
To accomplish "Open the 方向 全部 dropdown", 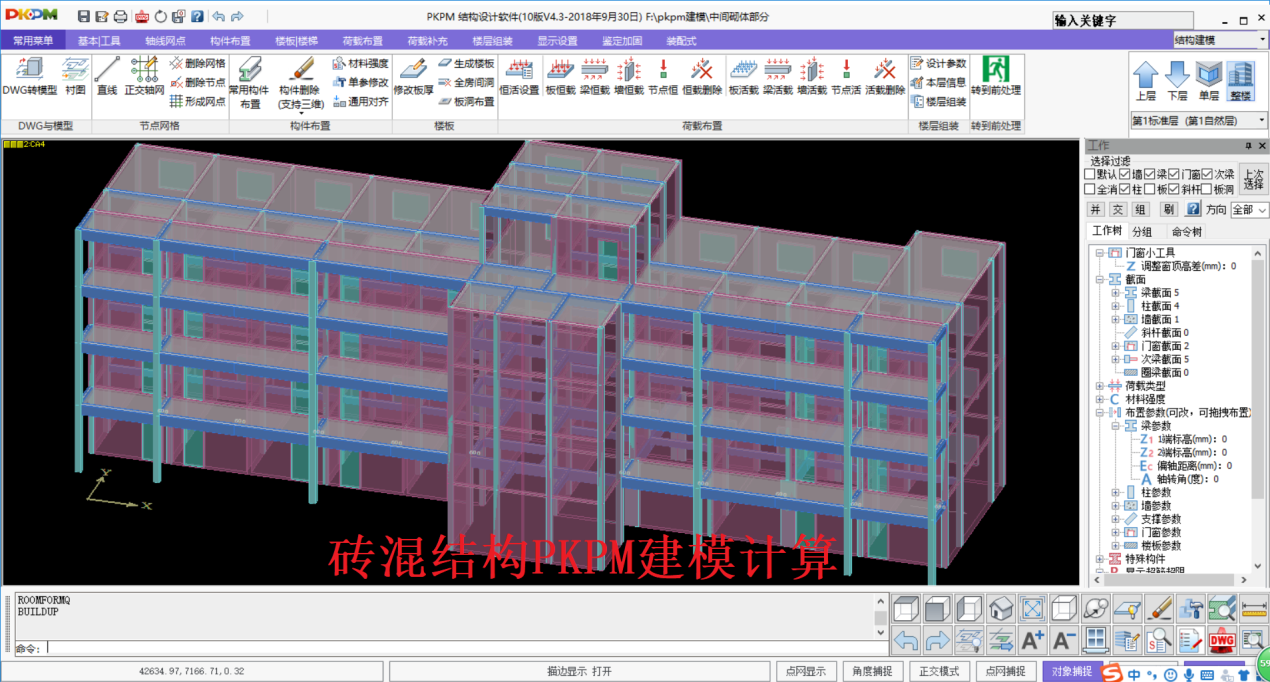I will pos(1249,210).
